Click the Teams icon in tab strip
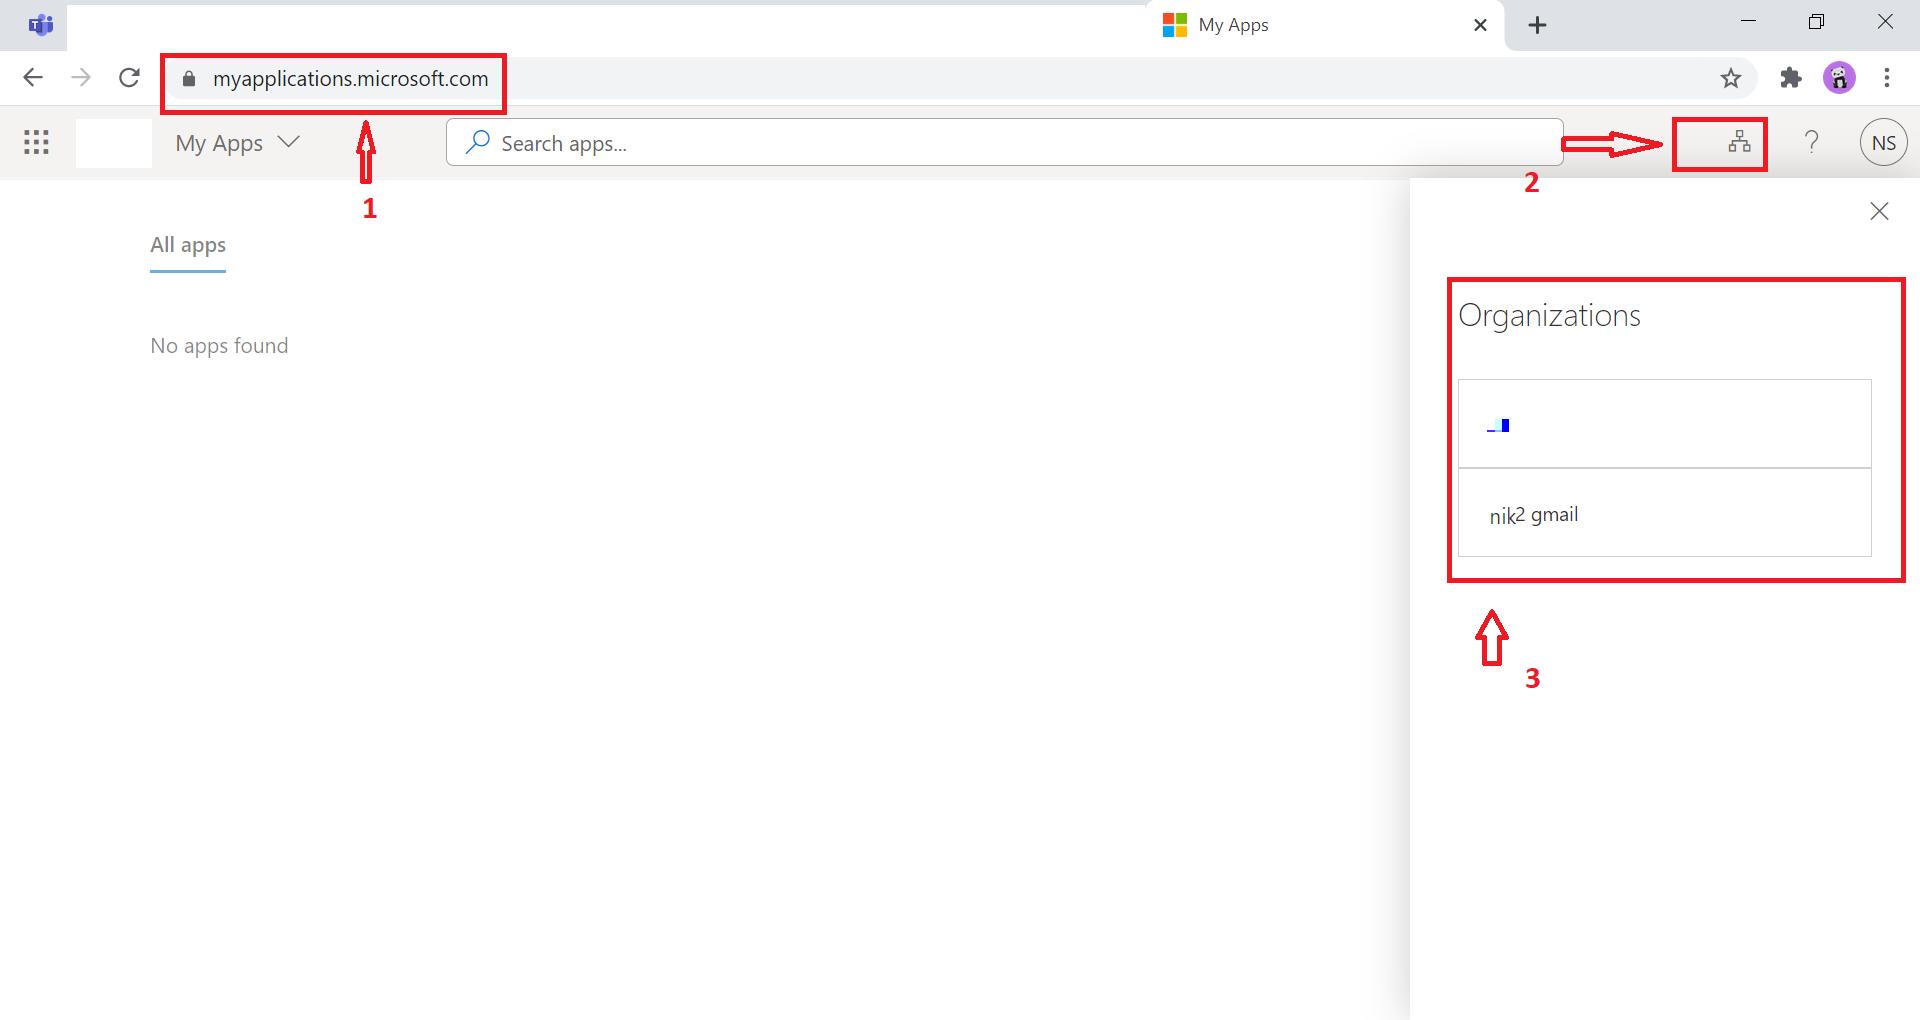 (x=41, y=25)
